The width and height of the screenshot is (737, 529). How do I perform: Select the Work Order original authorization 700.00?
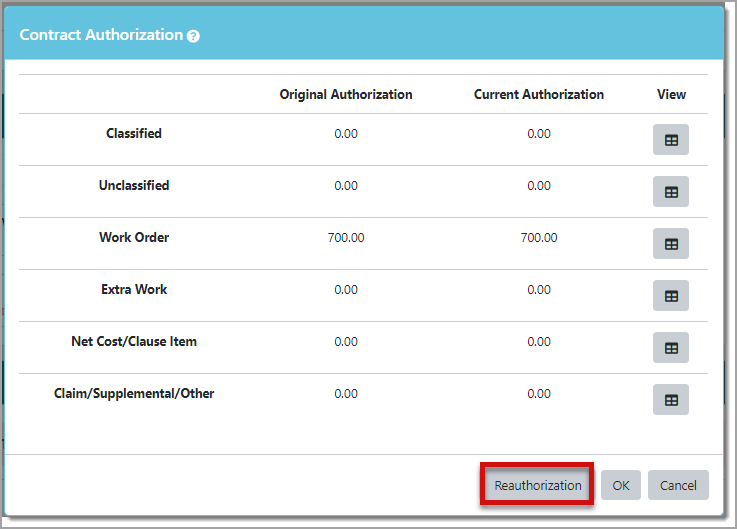[346, 238]
